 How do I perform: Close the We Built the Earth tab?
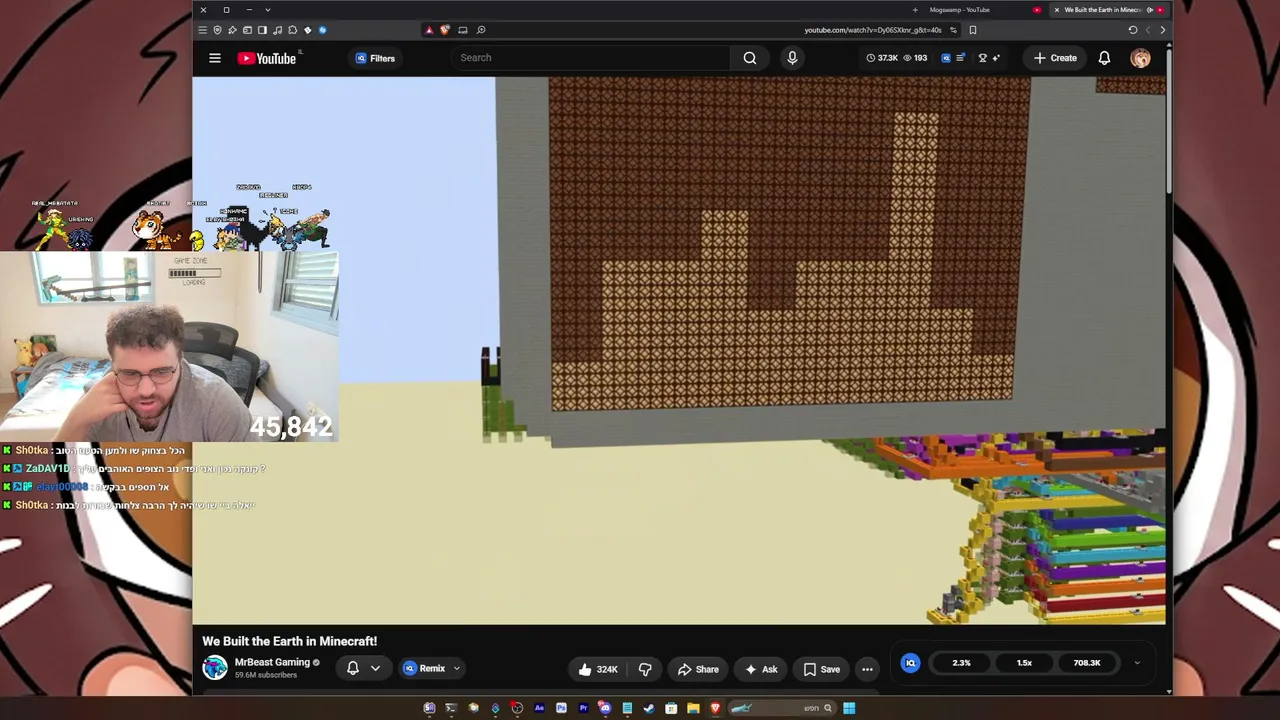pos(1057,10)
